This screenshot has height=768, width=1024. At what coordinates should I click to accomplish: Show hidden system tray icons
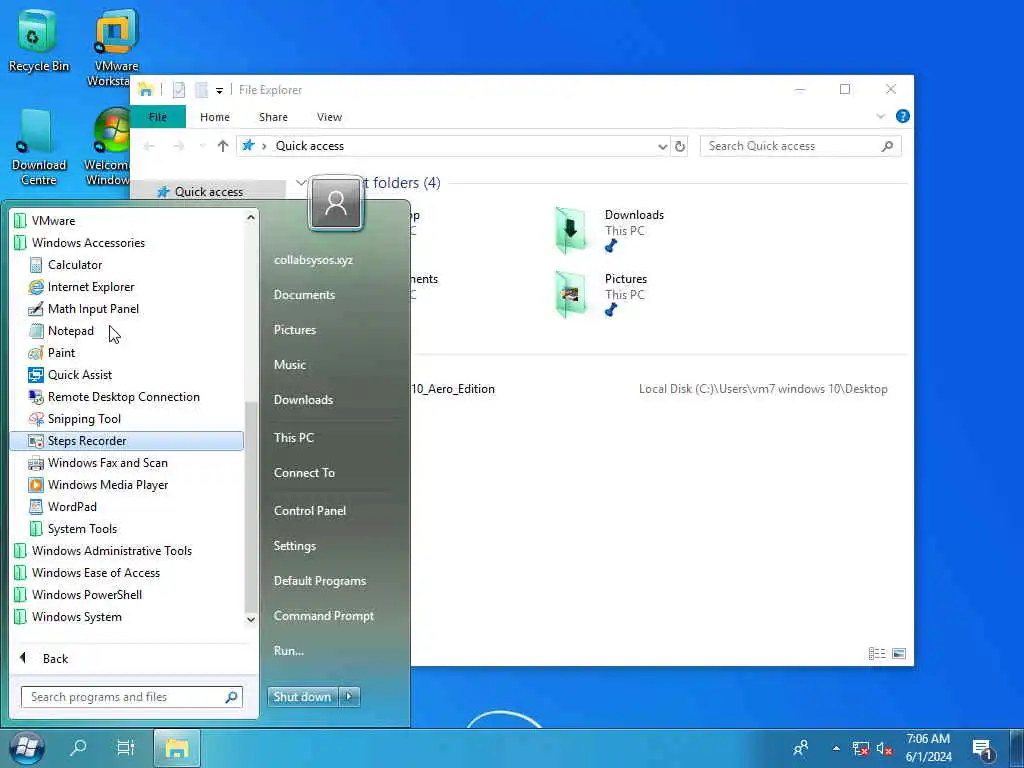click(x=836, y=748)
